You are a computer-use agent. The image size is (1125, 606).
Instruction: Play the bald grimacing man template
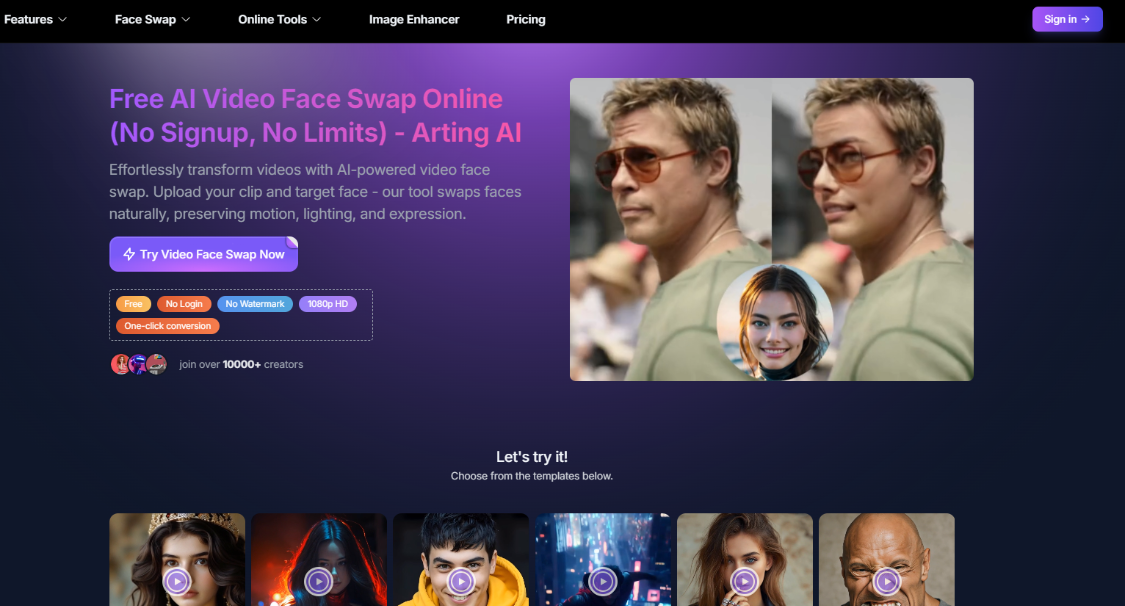(887, 581)
